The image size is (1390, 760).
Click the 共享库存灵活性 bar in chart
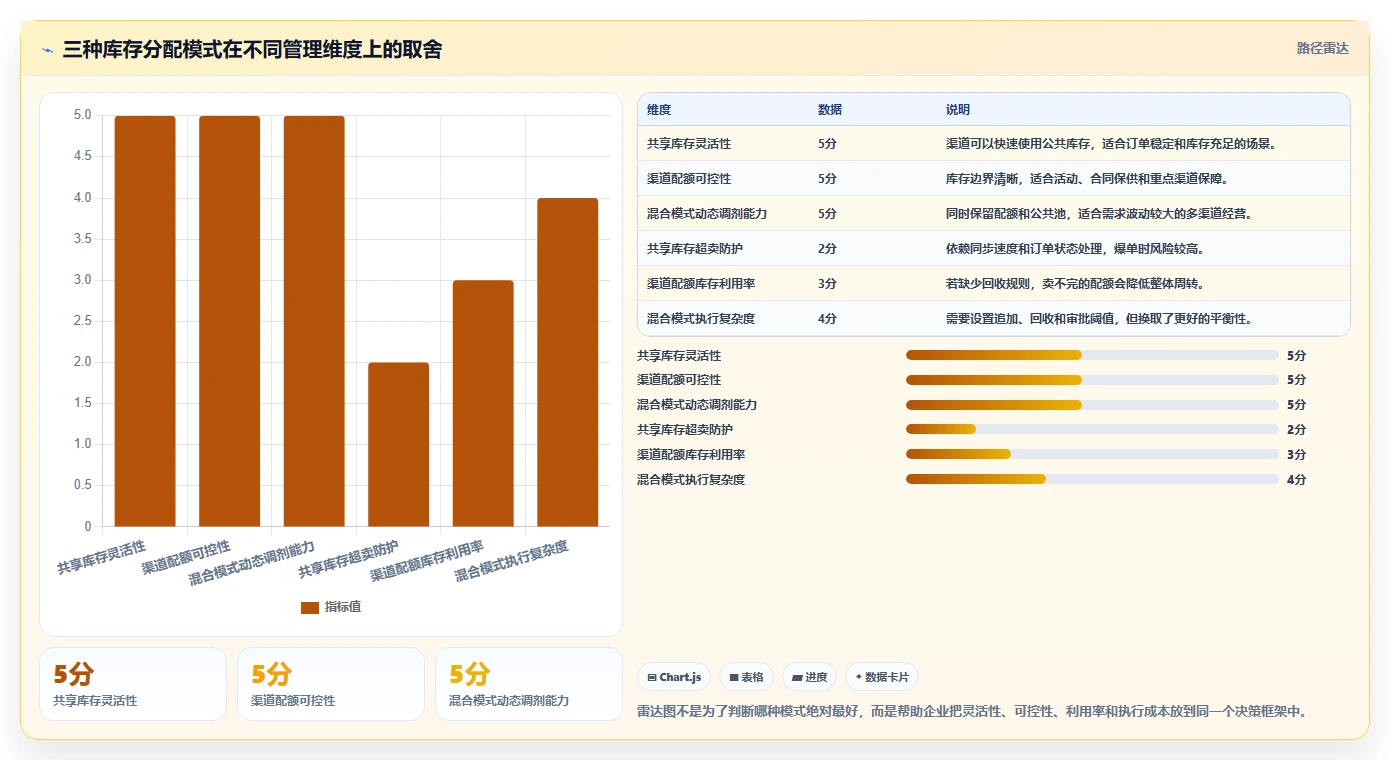145,321
